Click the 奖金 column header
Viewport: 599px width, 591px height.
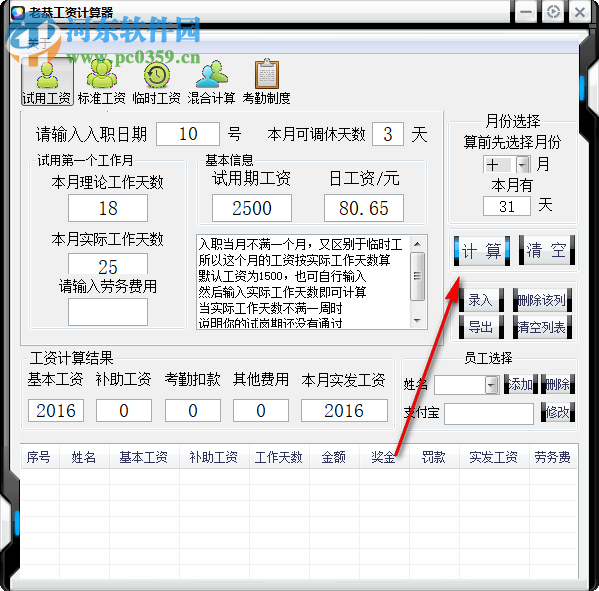(384, 457)
